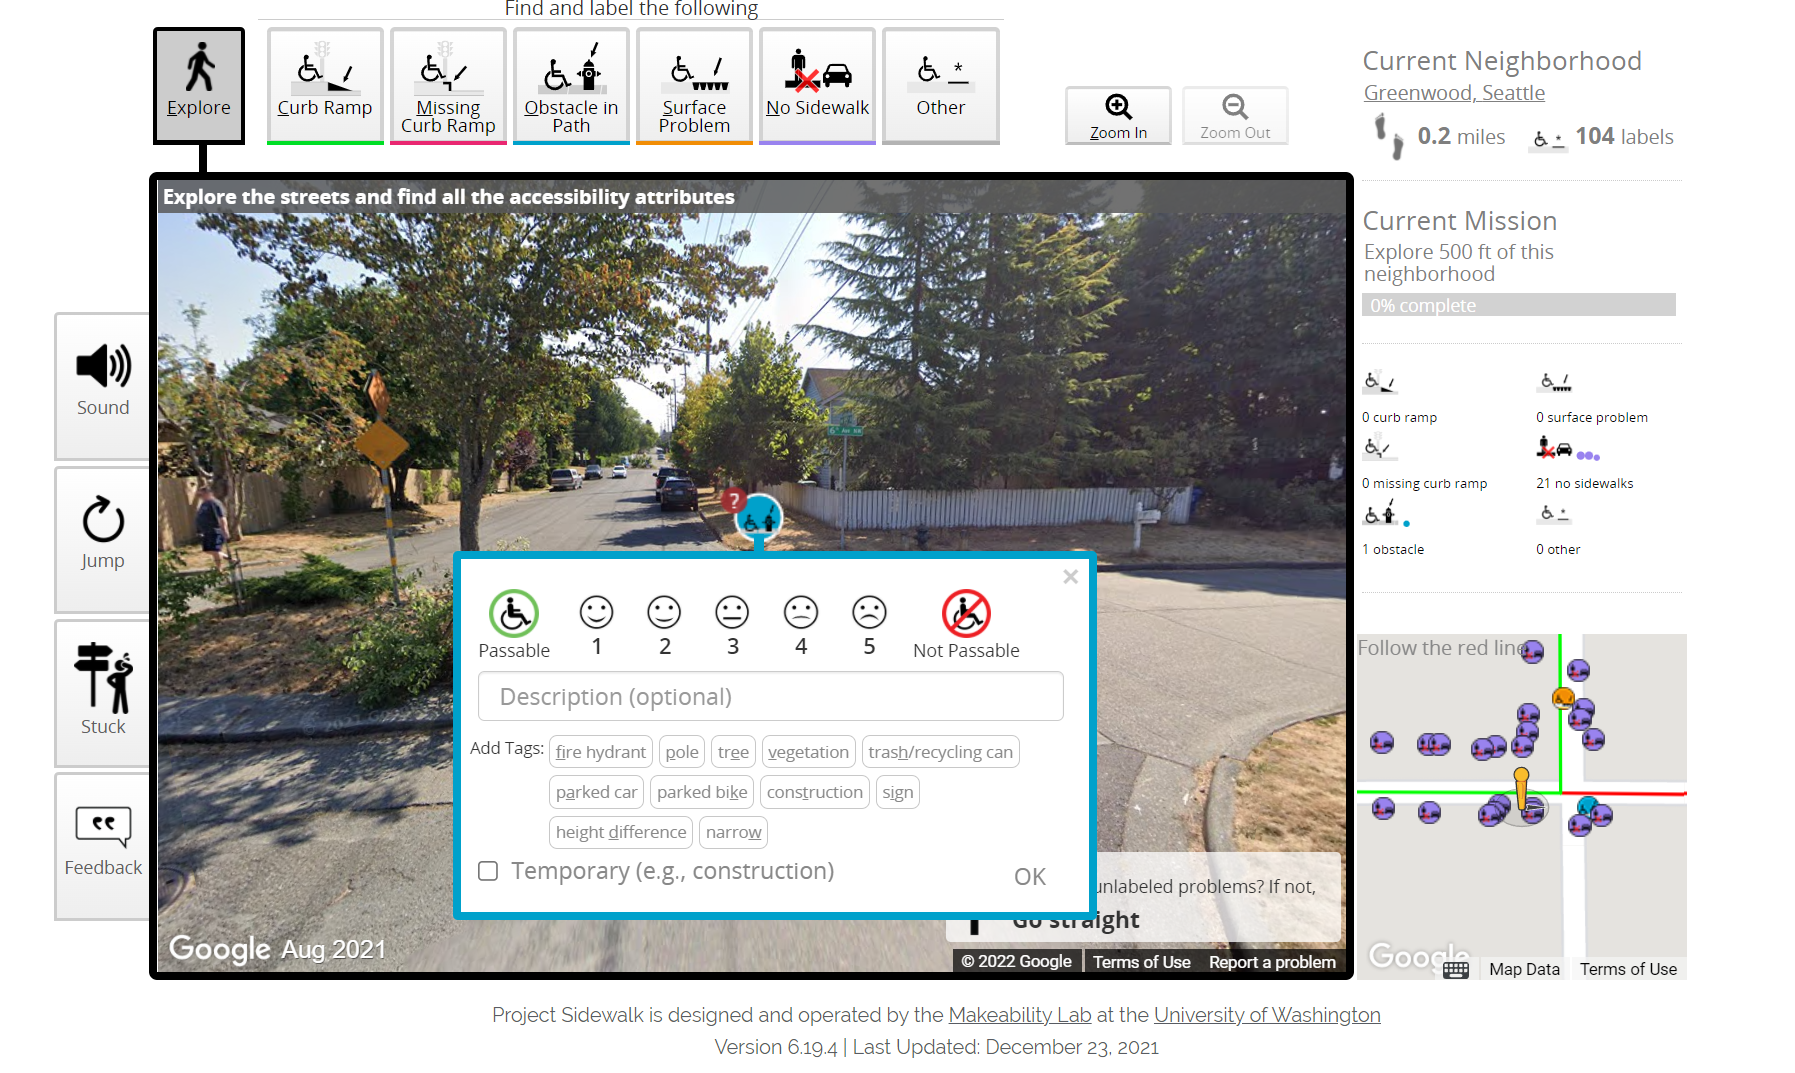Add the pole tag
1795x1073 pixels.
click(x=682, y=752)
